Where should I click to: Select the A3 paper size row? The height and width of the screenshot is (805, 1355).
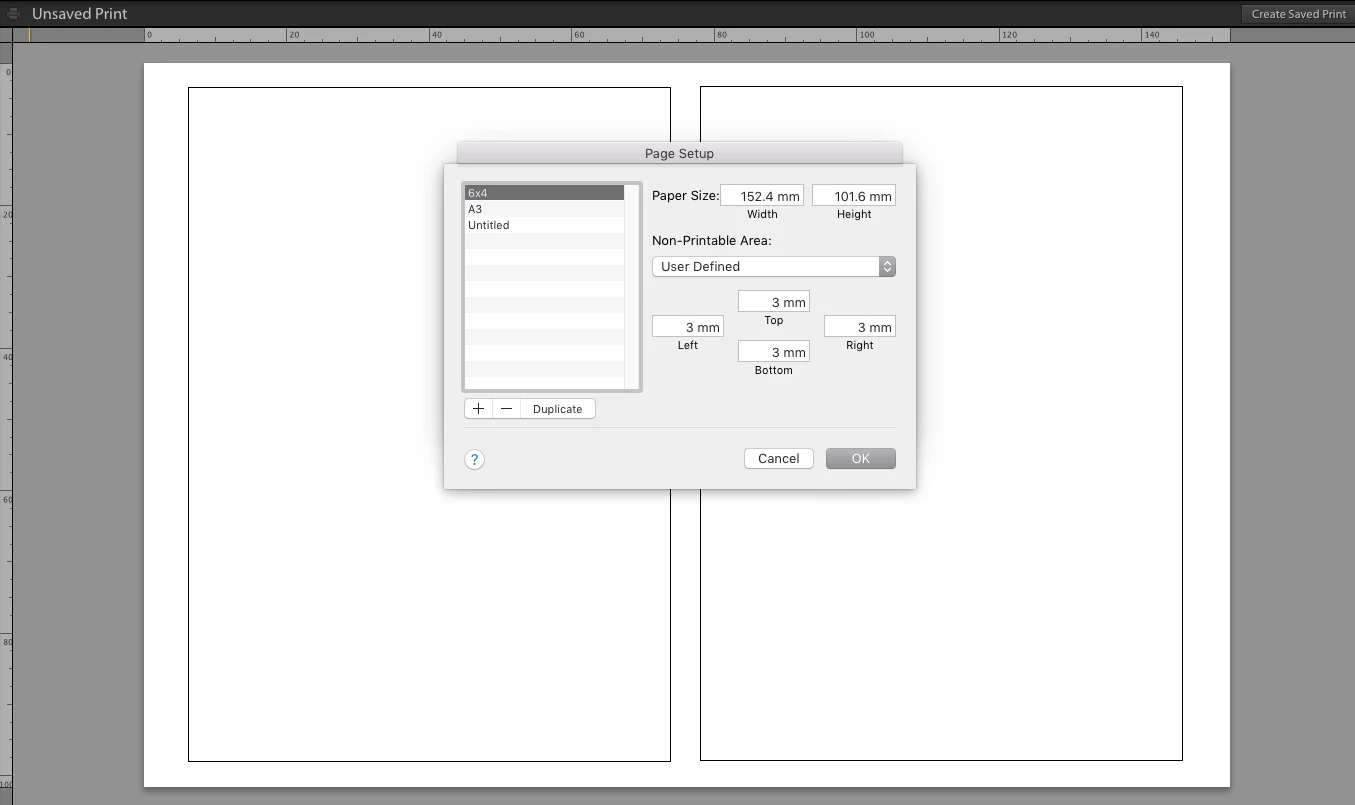(545, 209)
